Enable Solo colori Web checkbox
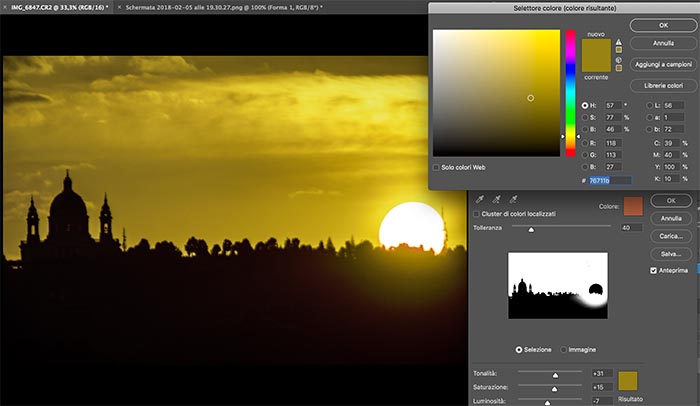Image resolution: width=700 pixels, height=406 pixels. coord(436,166)
